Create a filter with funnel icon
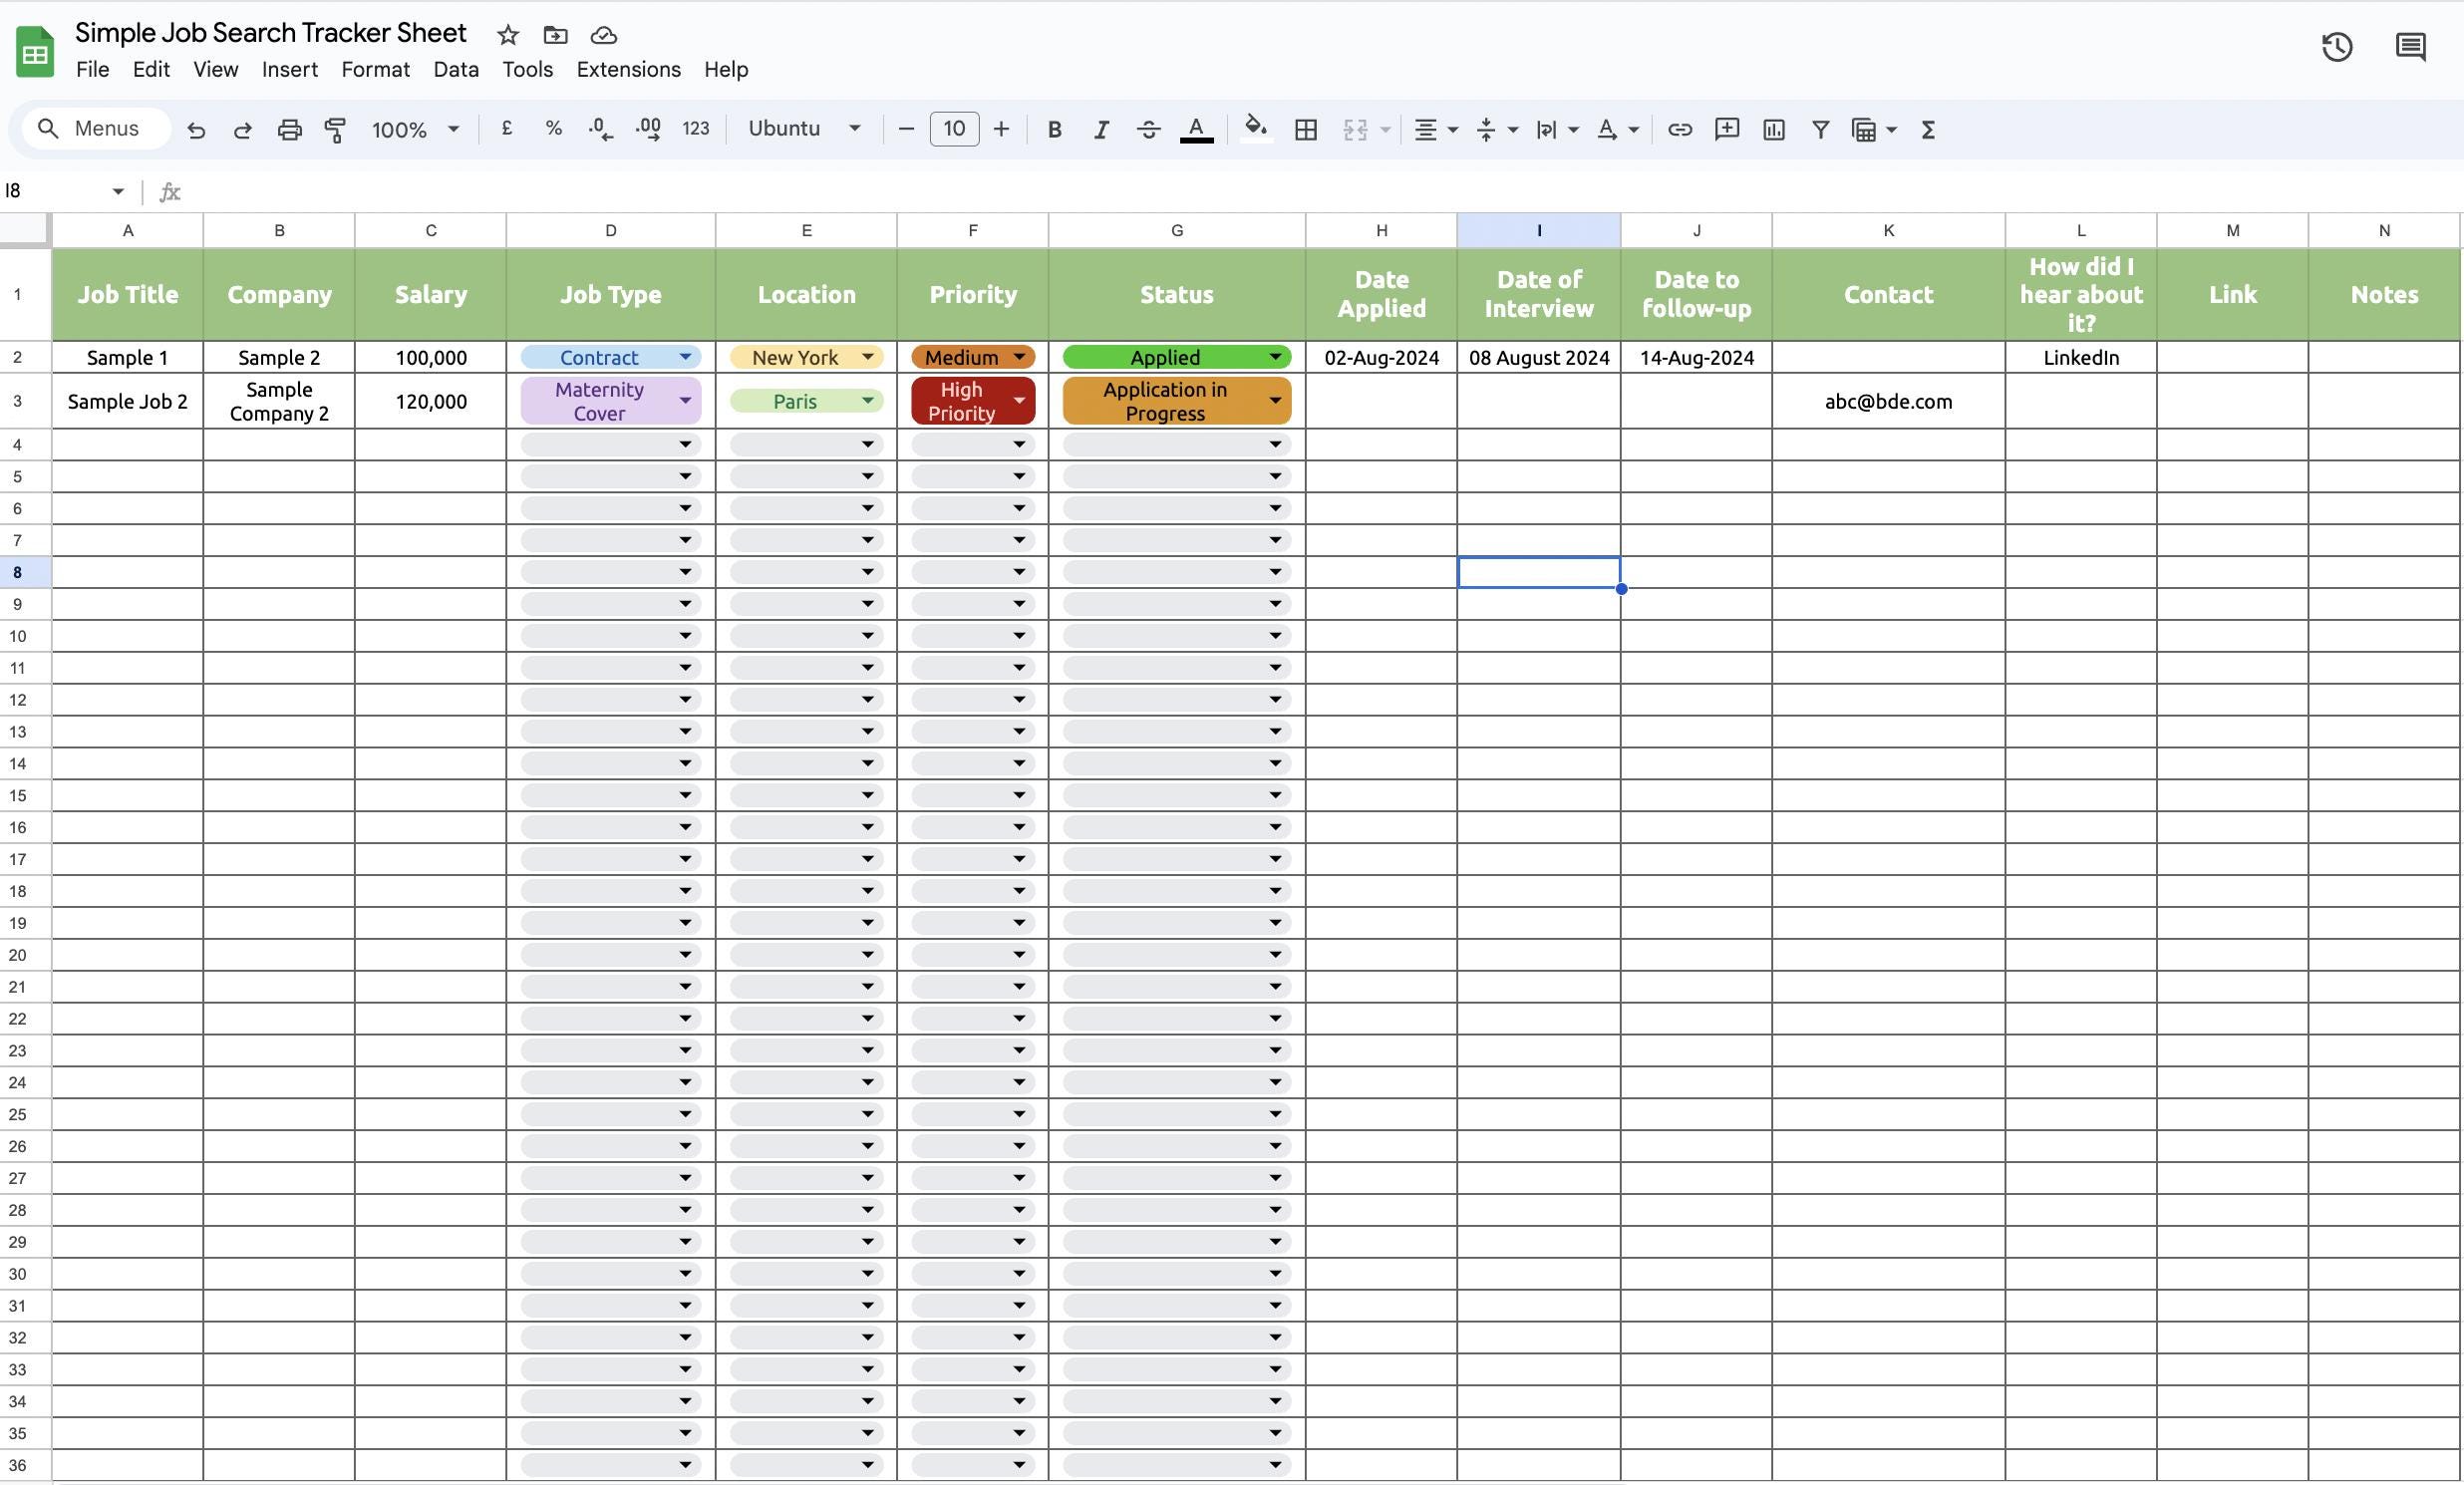The height and width of the screenshot is (1485, 2464). pos(1820,129)
